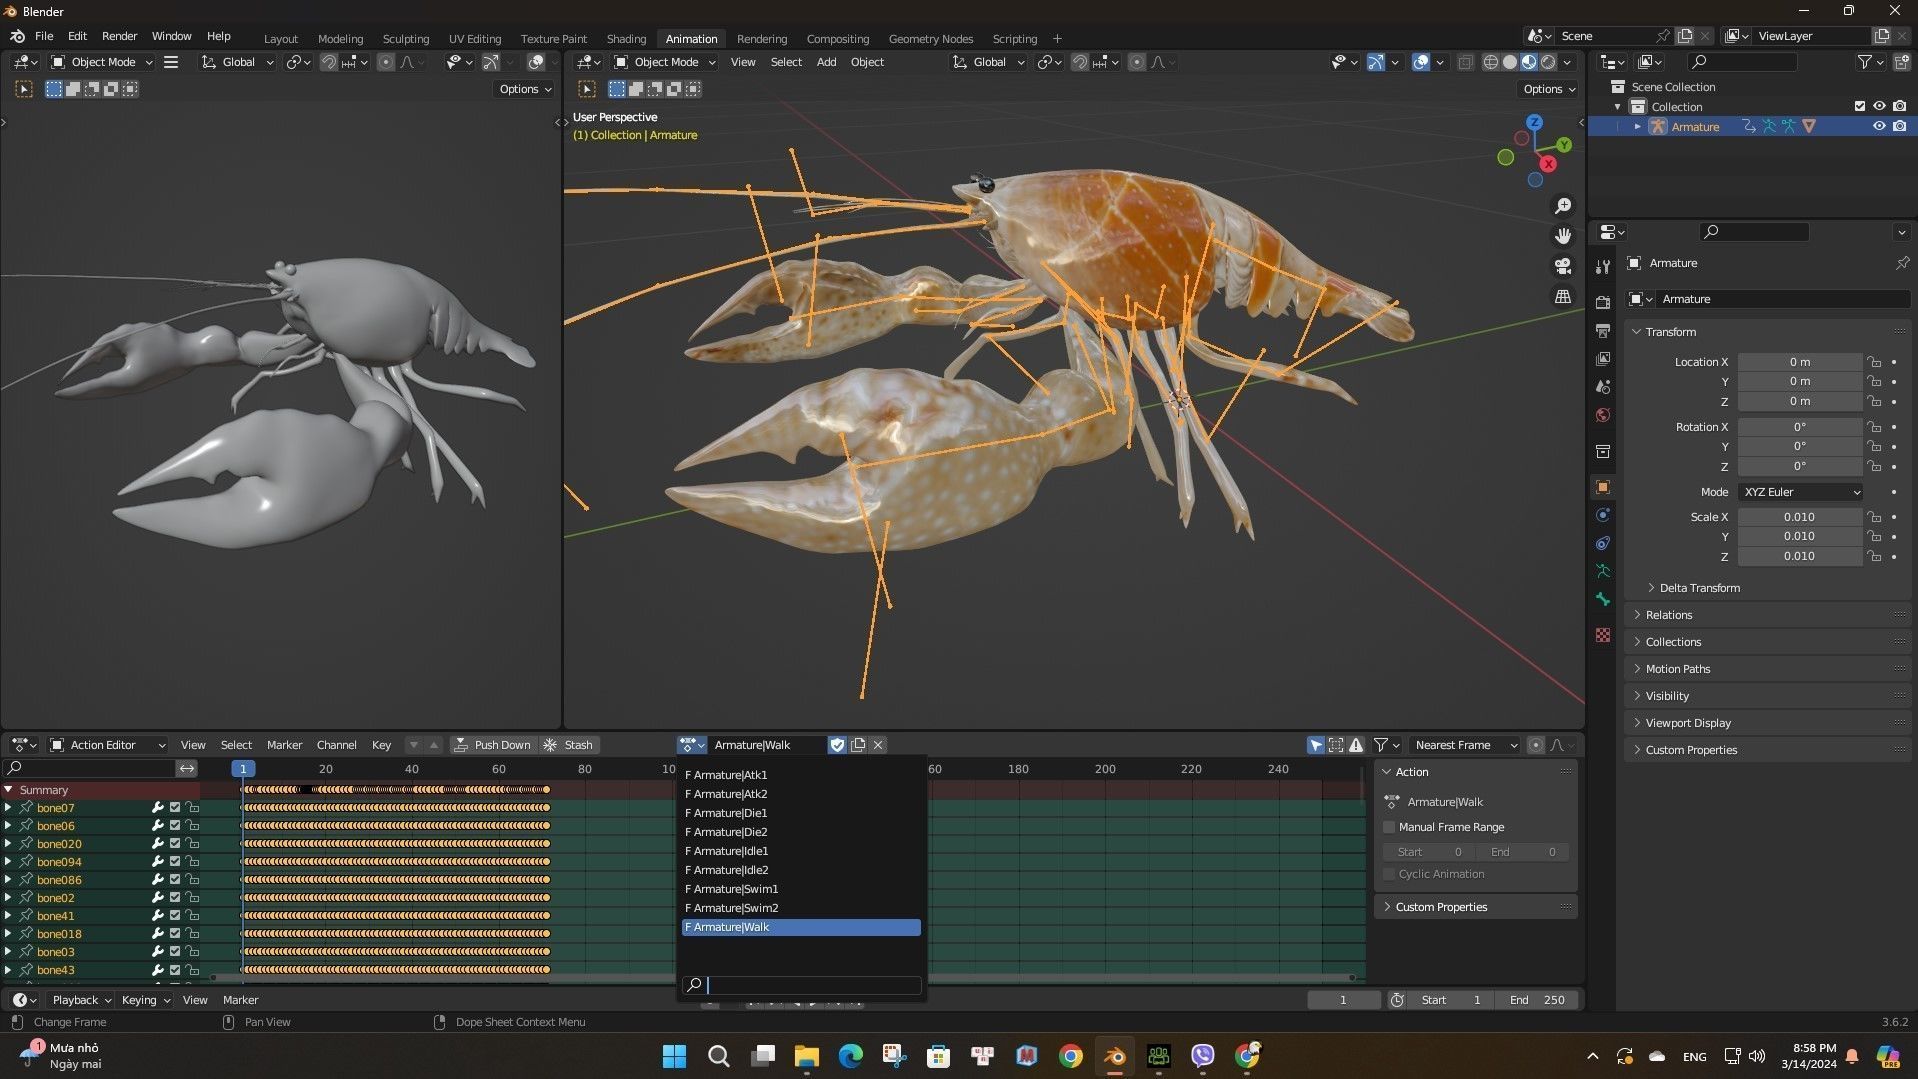The width and height of the screenshot is (1918, 1079).
Task: Pin the properties editor context
Action: pyautogui.click(x=1902, y=263)
